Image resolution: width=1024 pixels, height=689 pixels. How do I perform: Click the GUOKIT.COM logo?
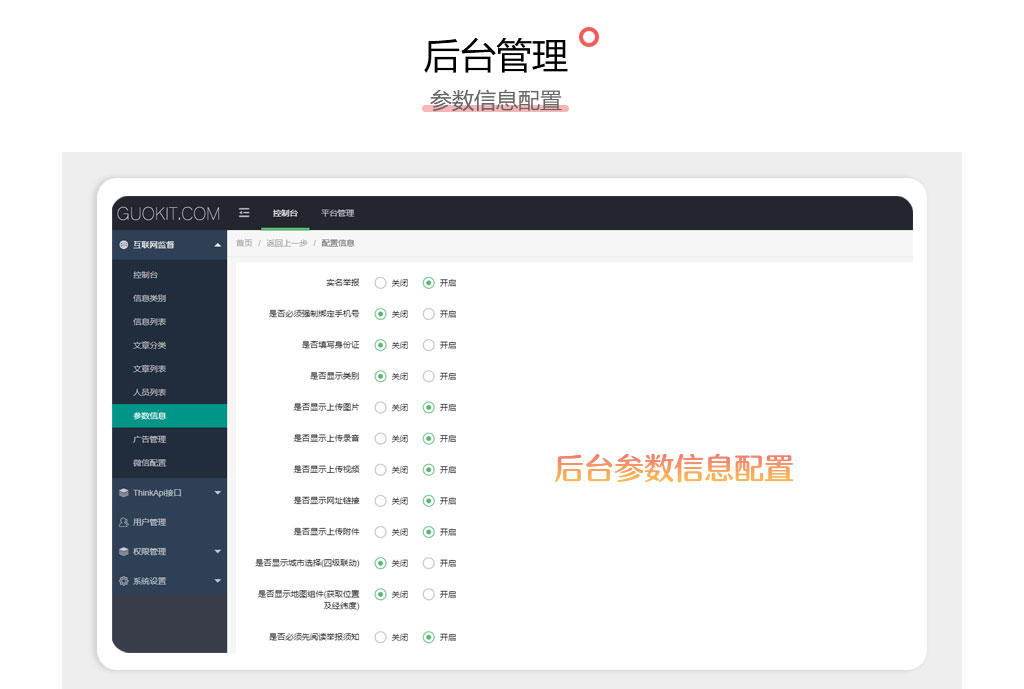point(168,213)
